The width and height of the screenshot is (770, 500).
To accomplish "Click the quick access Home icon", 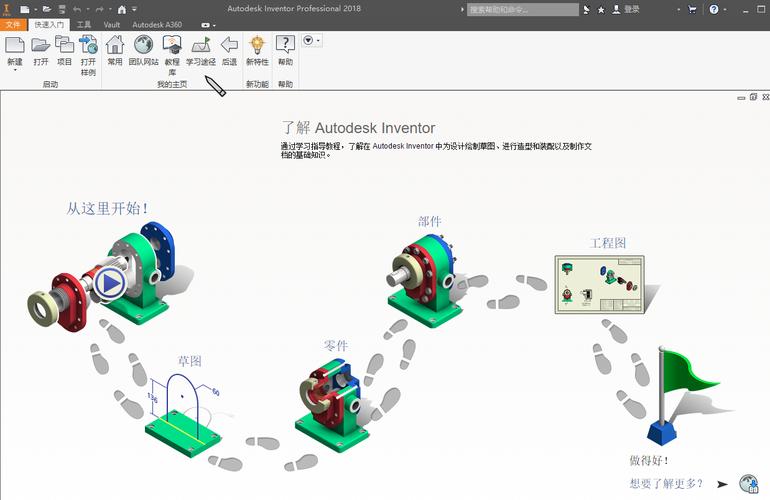I will tap(122, 9).
